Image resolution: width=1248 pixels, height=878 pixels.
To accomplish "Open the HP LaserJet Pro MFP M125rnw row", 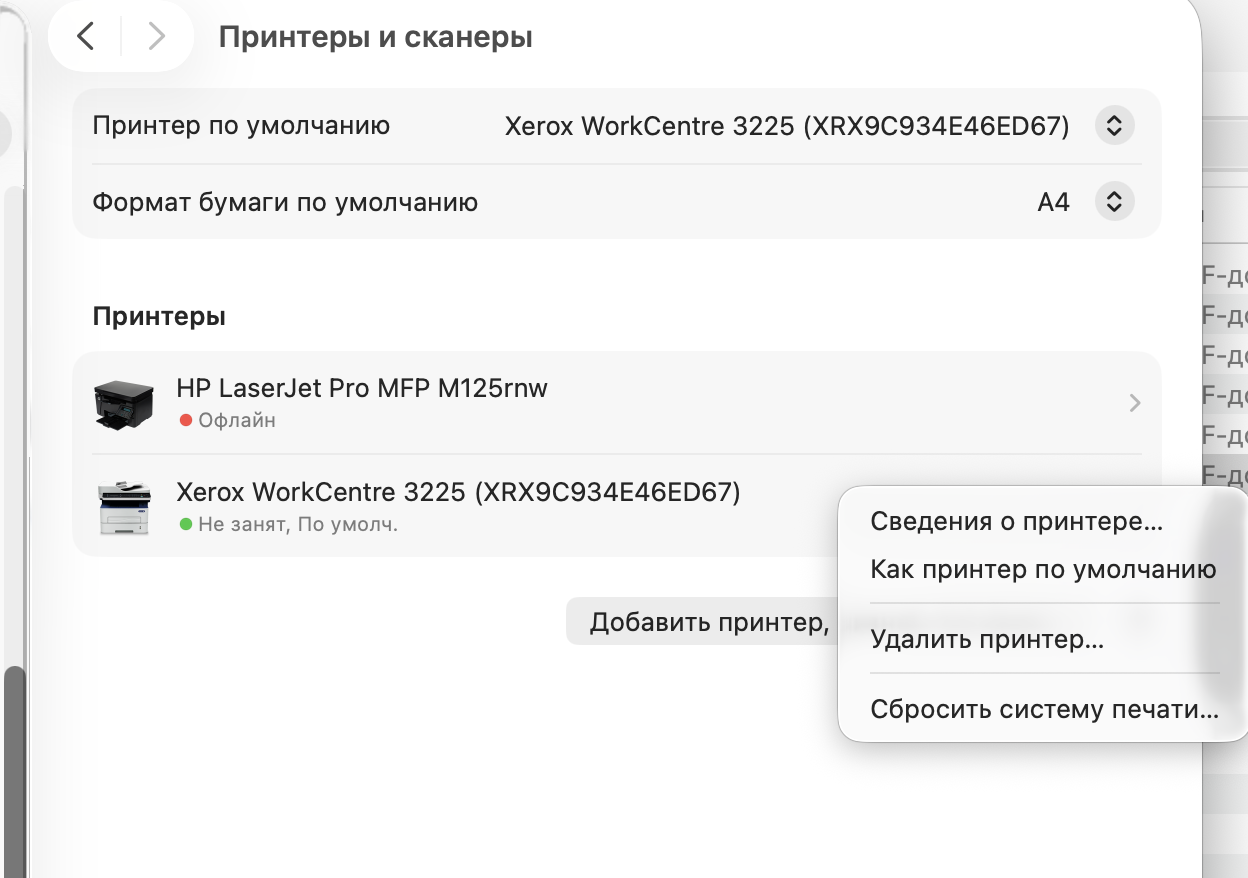I will tap(362, 388).
